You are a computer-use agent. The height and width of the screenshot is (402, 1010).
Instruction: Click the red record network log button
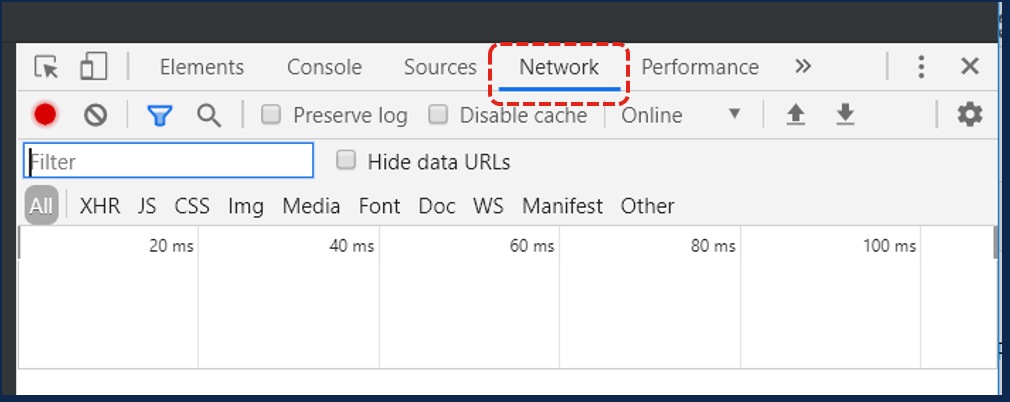pos(45,115)
